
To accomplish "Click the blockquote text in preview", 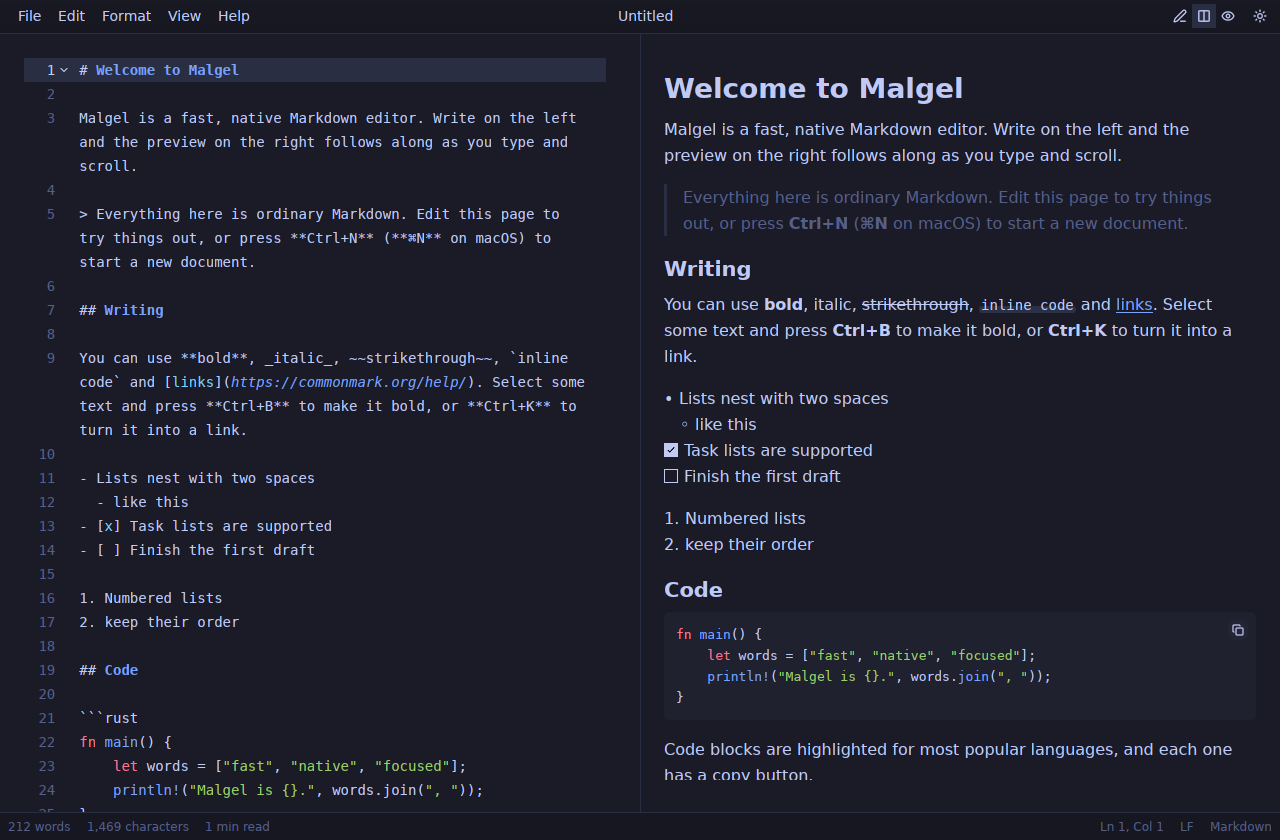I will pyautogui.click(x=947, y=210).
